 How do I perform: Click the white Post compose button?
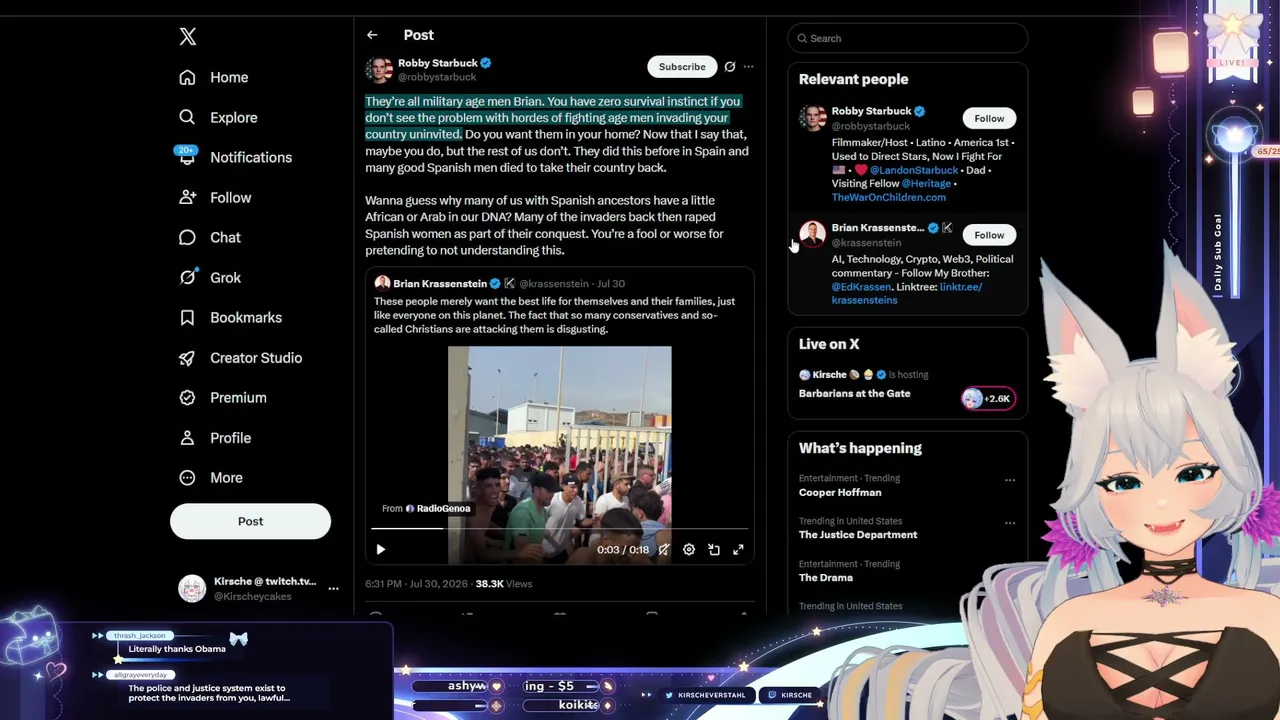coord(250,521)
